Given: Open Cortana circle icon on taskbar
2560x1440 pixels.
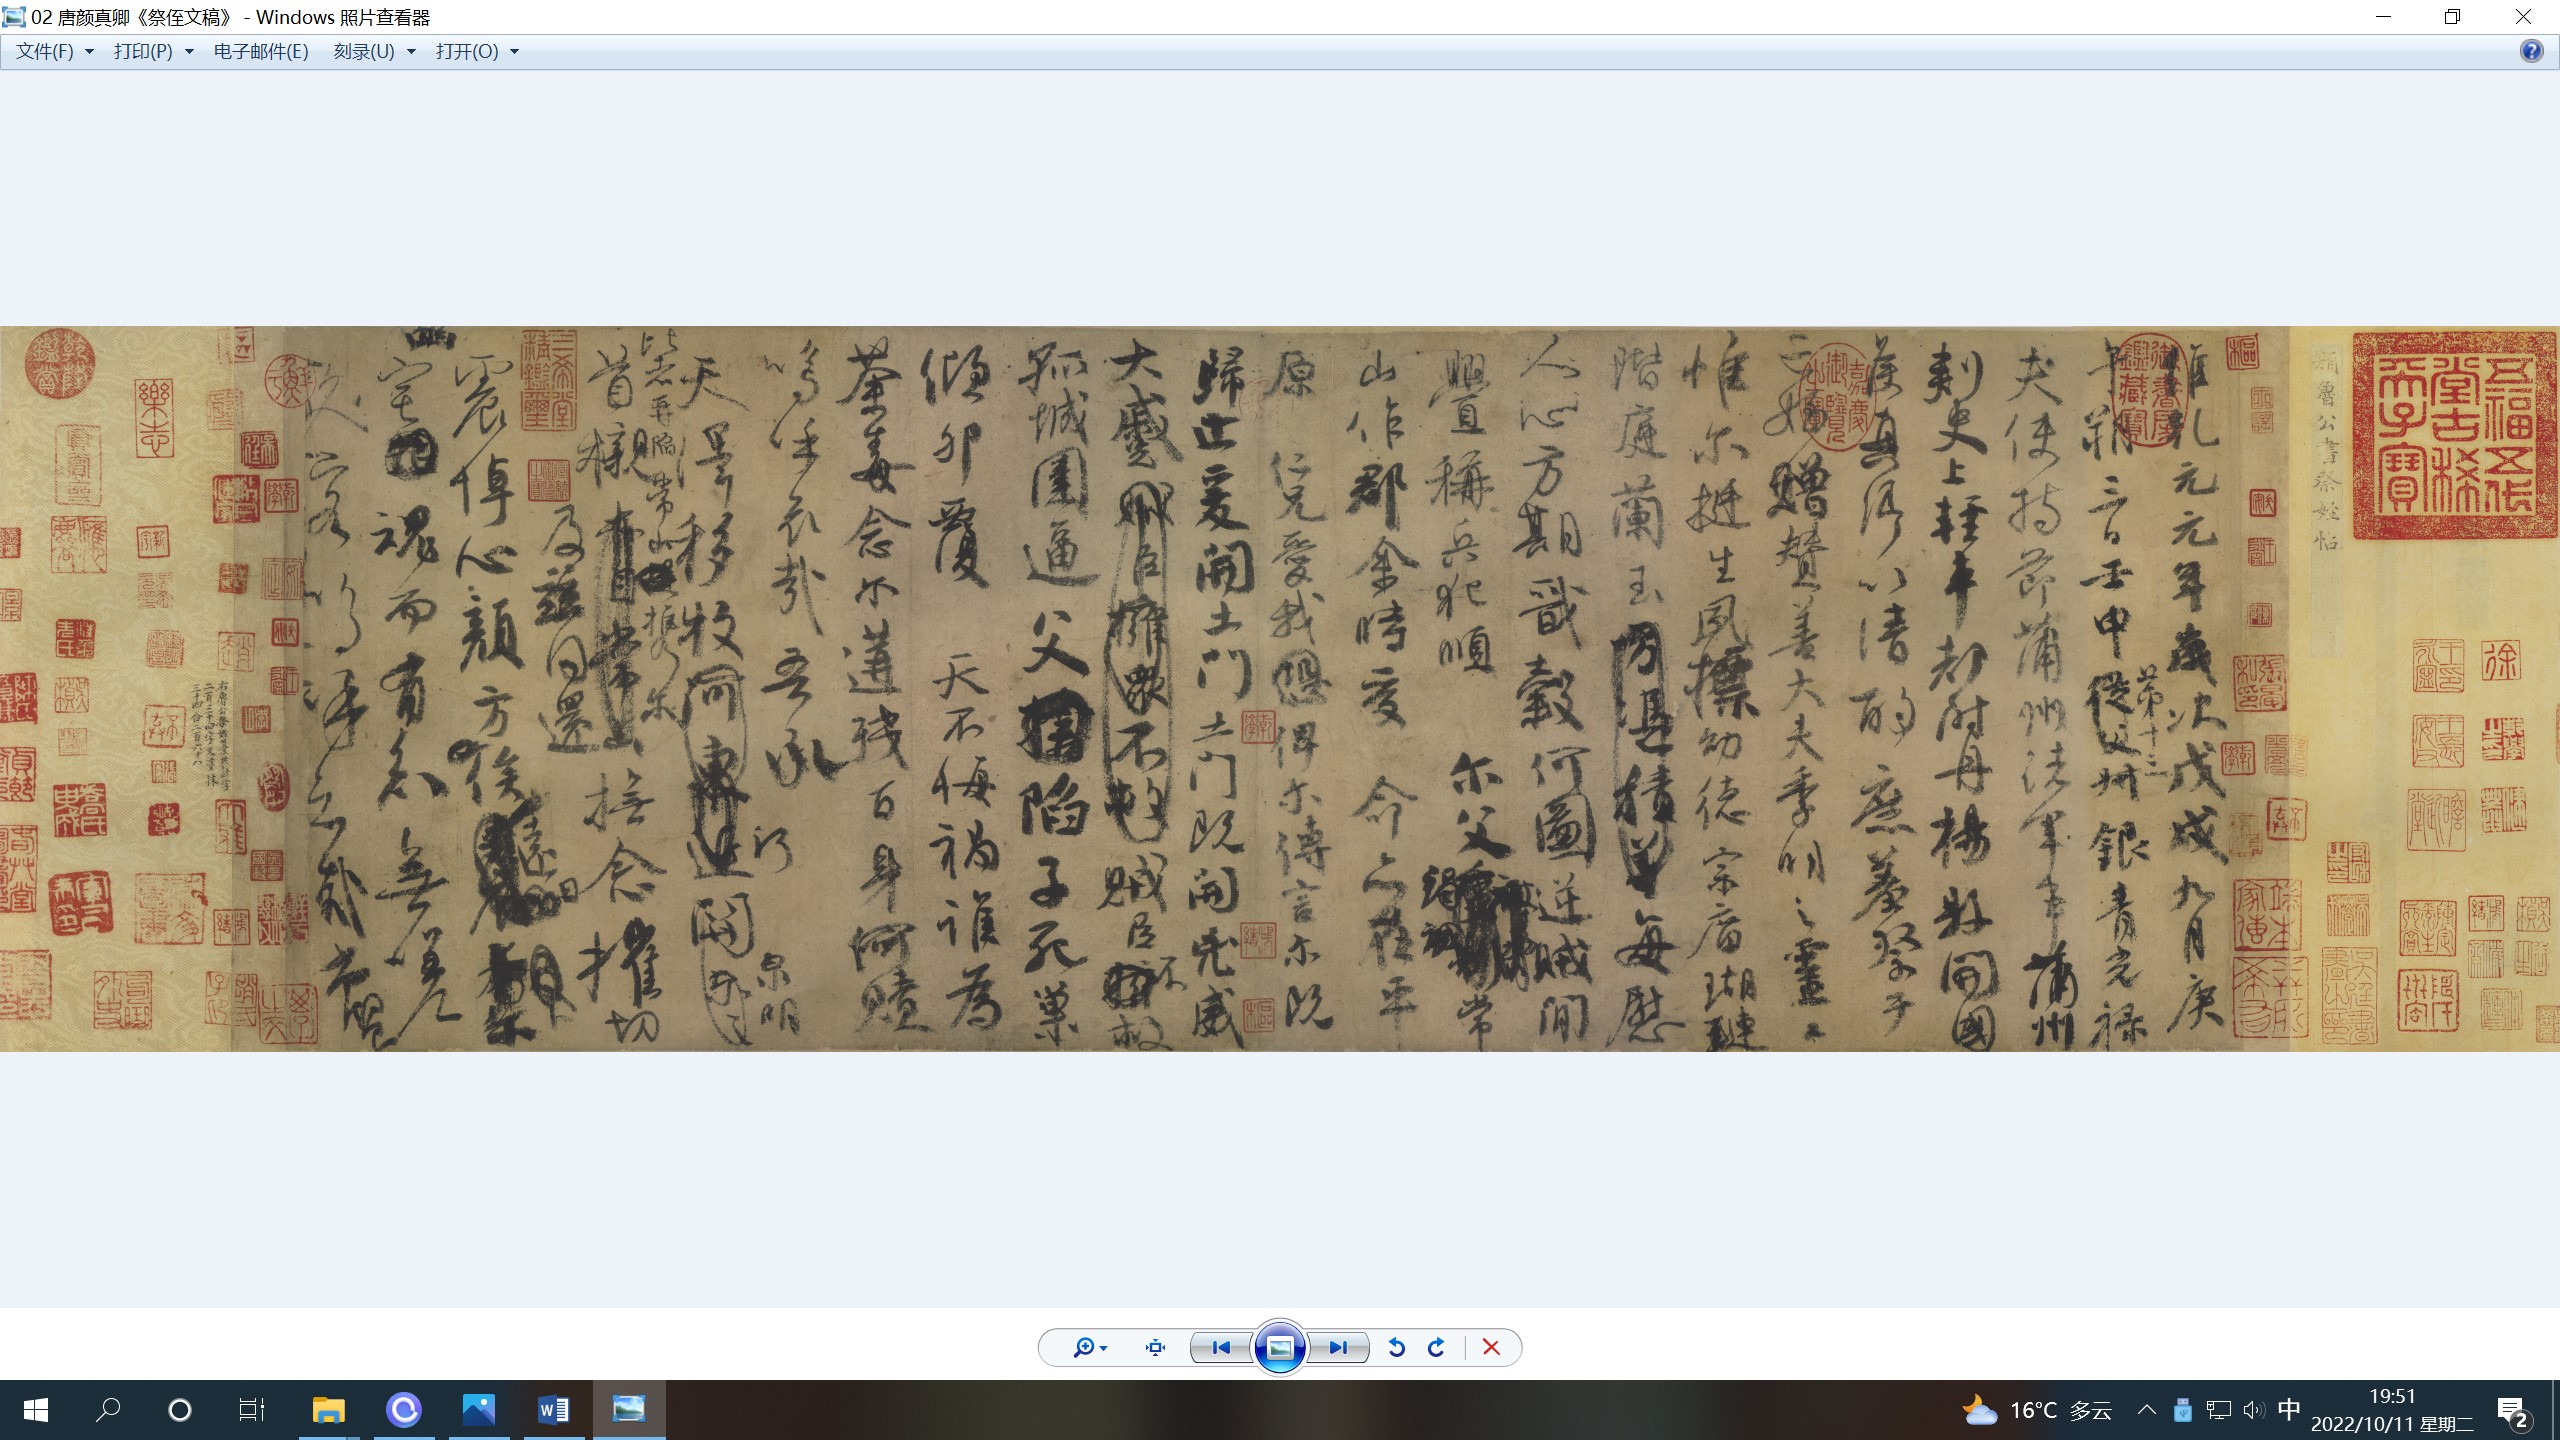Looking at the screenshot, I should pyautogui.click(x=180, y=1410).
